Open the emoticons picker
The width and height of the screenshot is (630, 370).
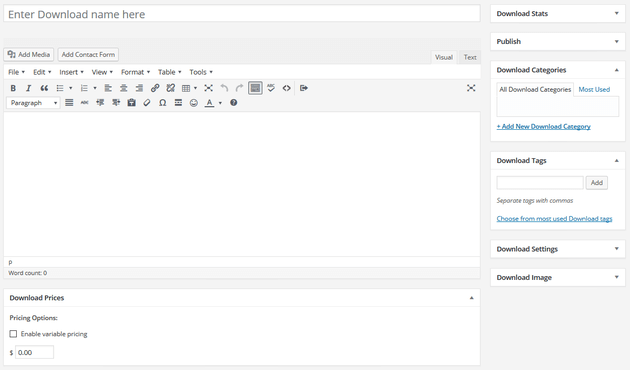click(x=194, y=103)
